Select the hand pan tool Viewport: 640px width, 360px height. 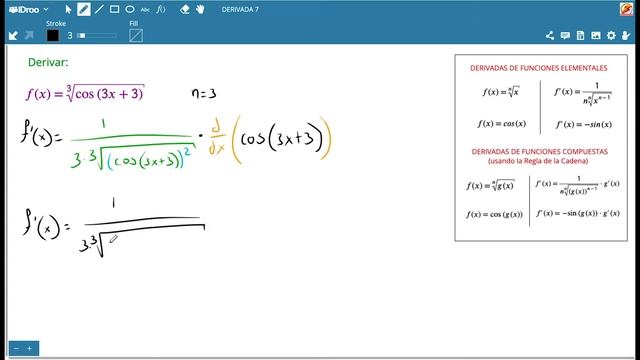[x=200, y=9]
